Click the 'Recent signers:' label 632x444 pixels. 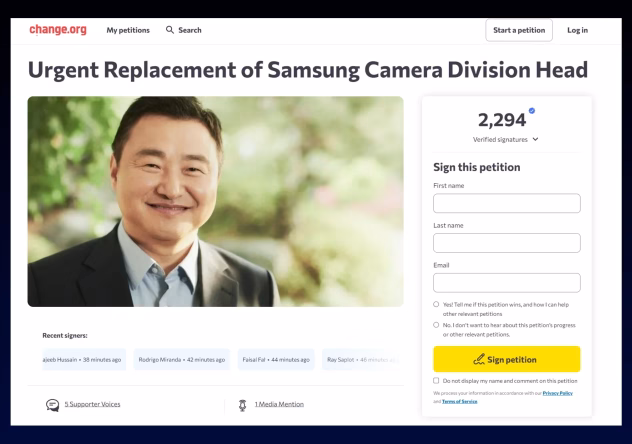[65, 335]
